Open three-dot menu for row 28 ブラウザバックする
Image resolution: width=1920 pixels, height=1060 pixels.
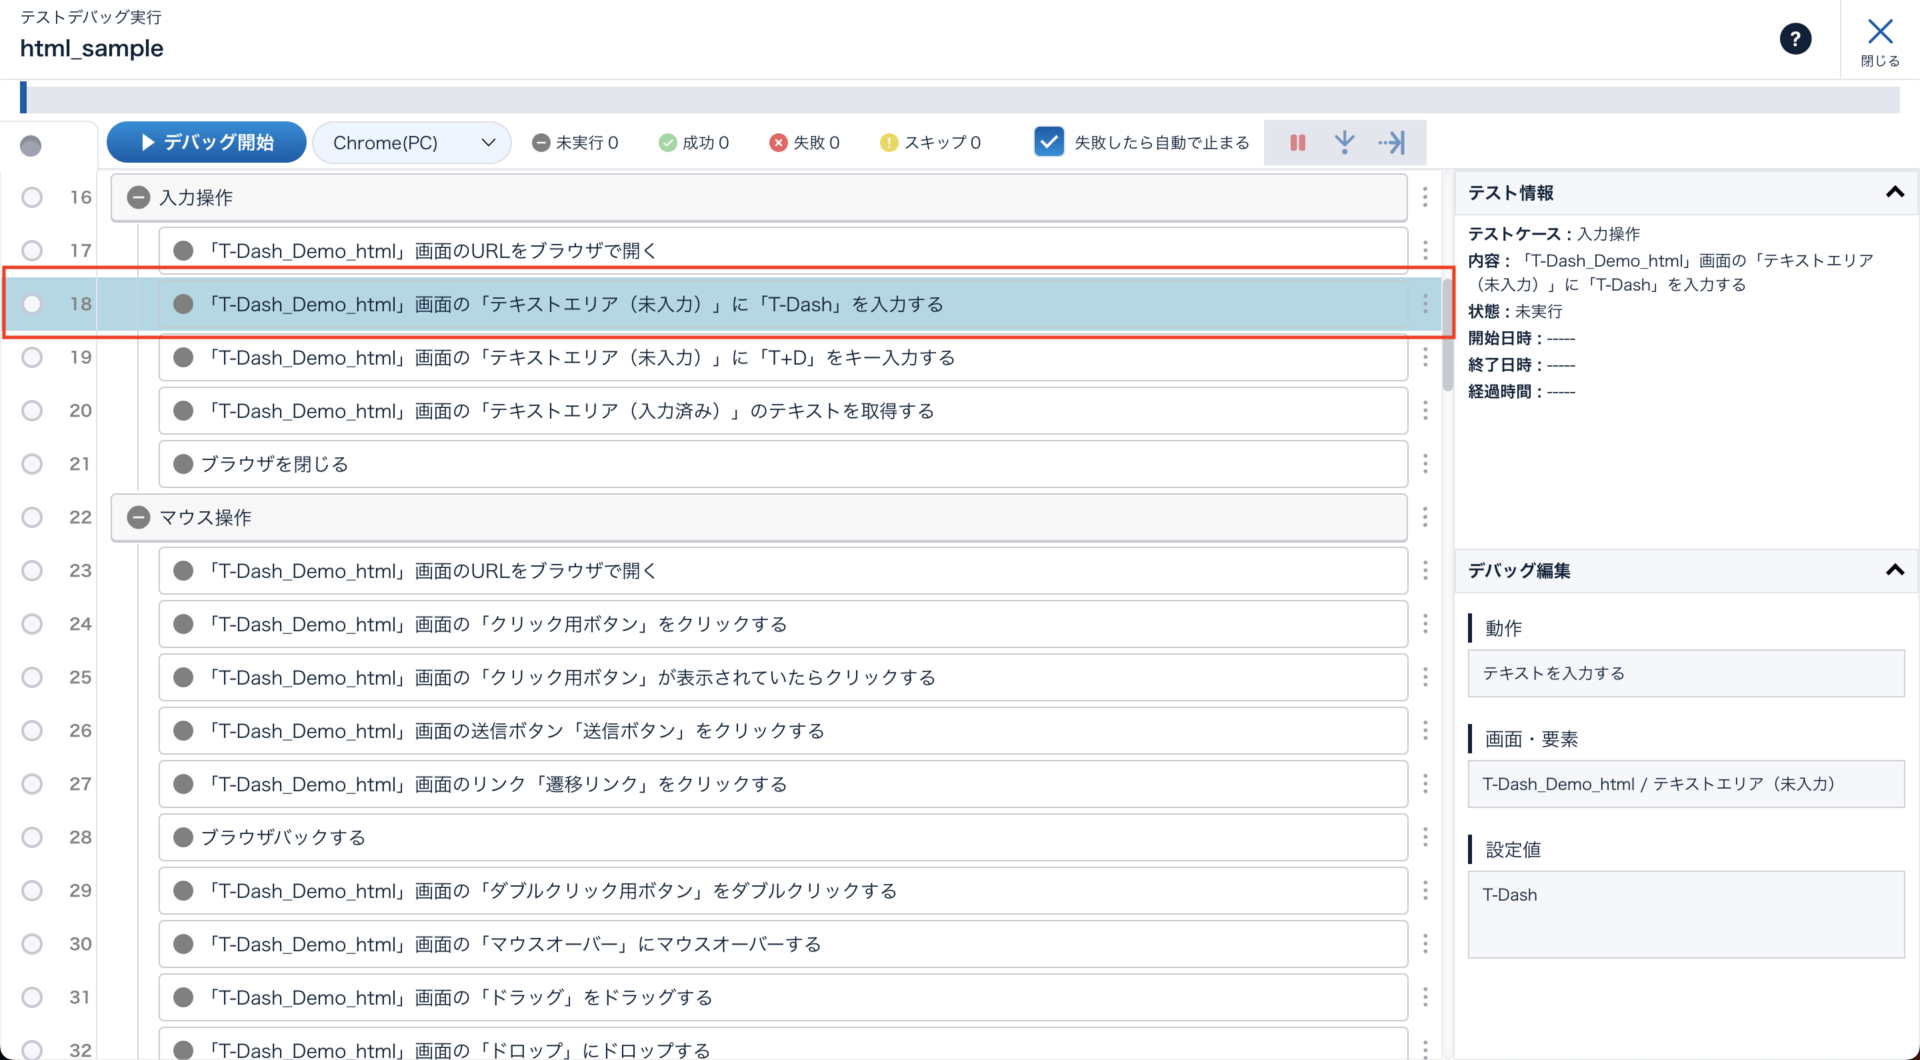(1425, 837)
